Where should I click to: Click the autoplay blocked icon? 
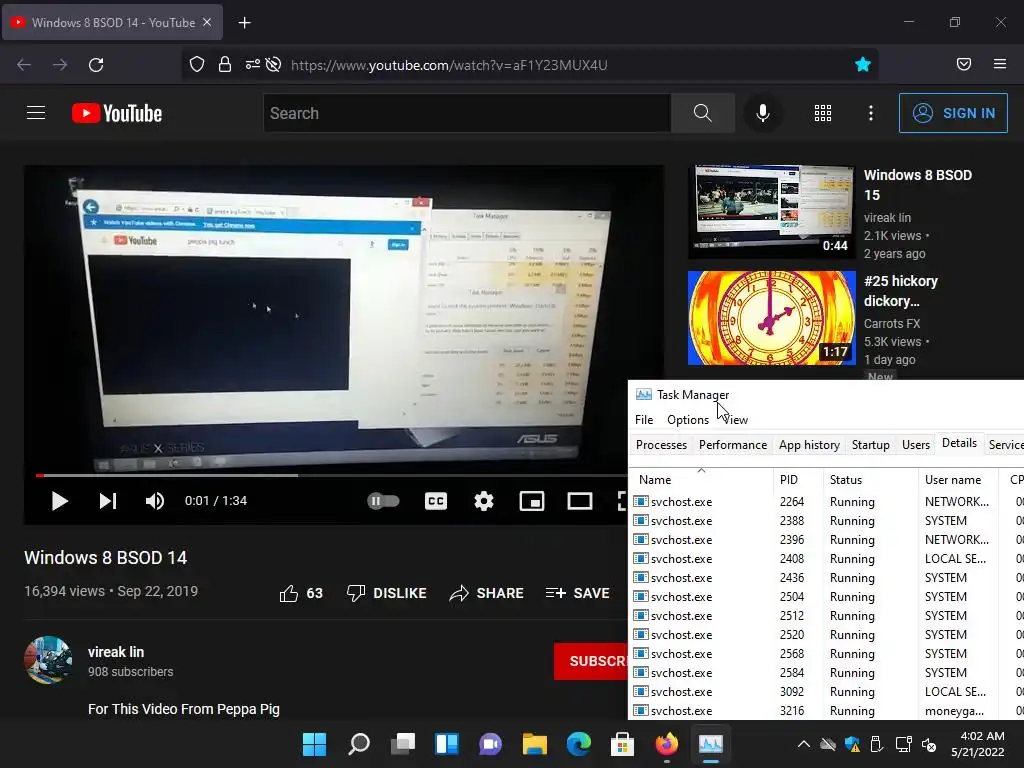tap(274, 65)
